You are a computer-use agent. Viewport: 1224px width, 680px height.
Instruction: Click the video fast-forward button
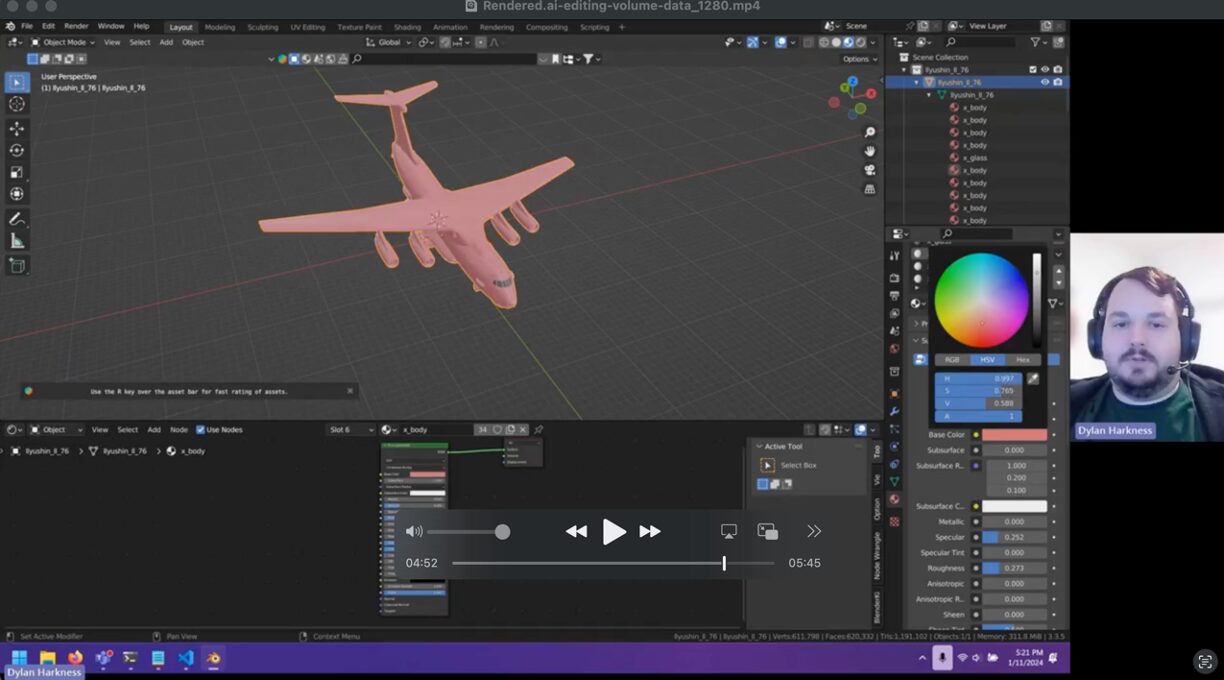click(650, 532)
